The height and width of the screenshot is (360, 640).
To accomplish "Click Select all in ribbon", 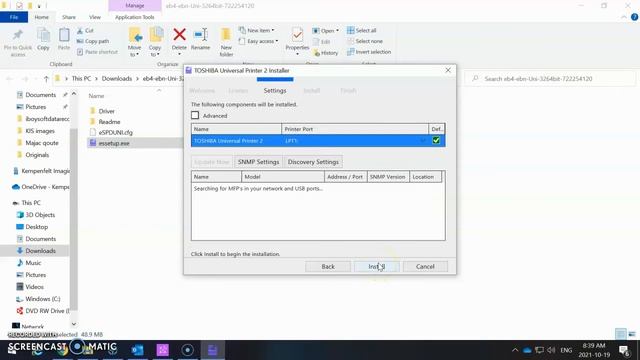I will pyautogui.click(x=362, y=30).
